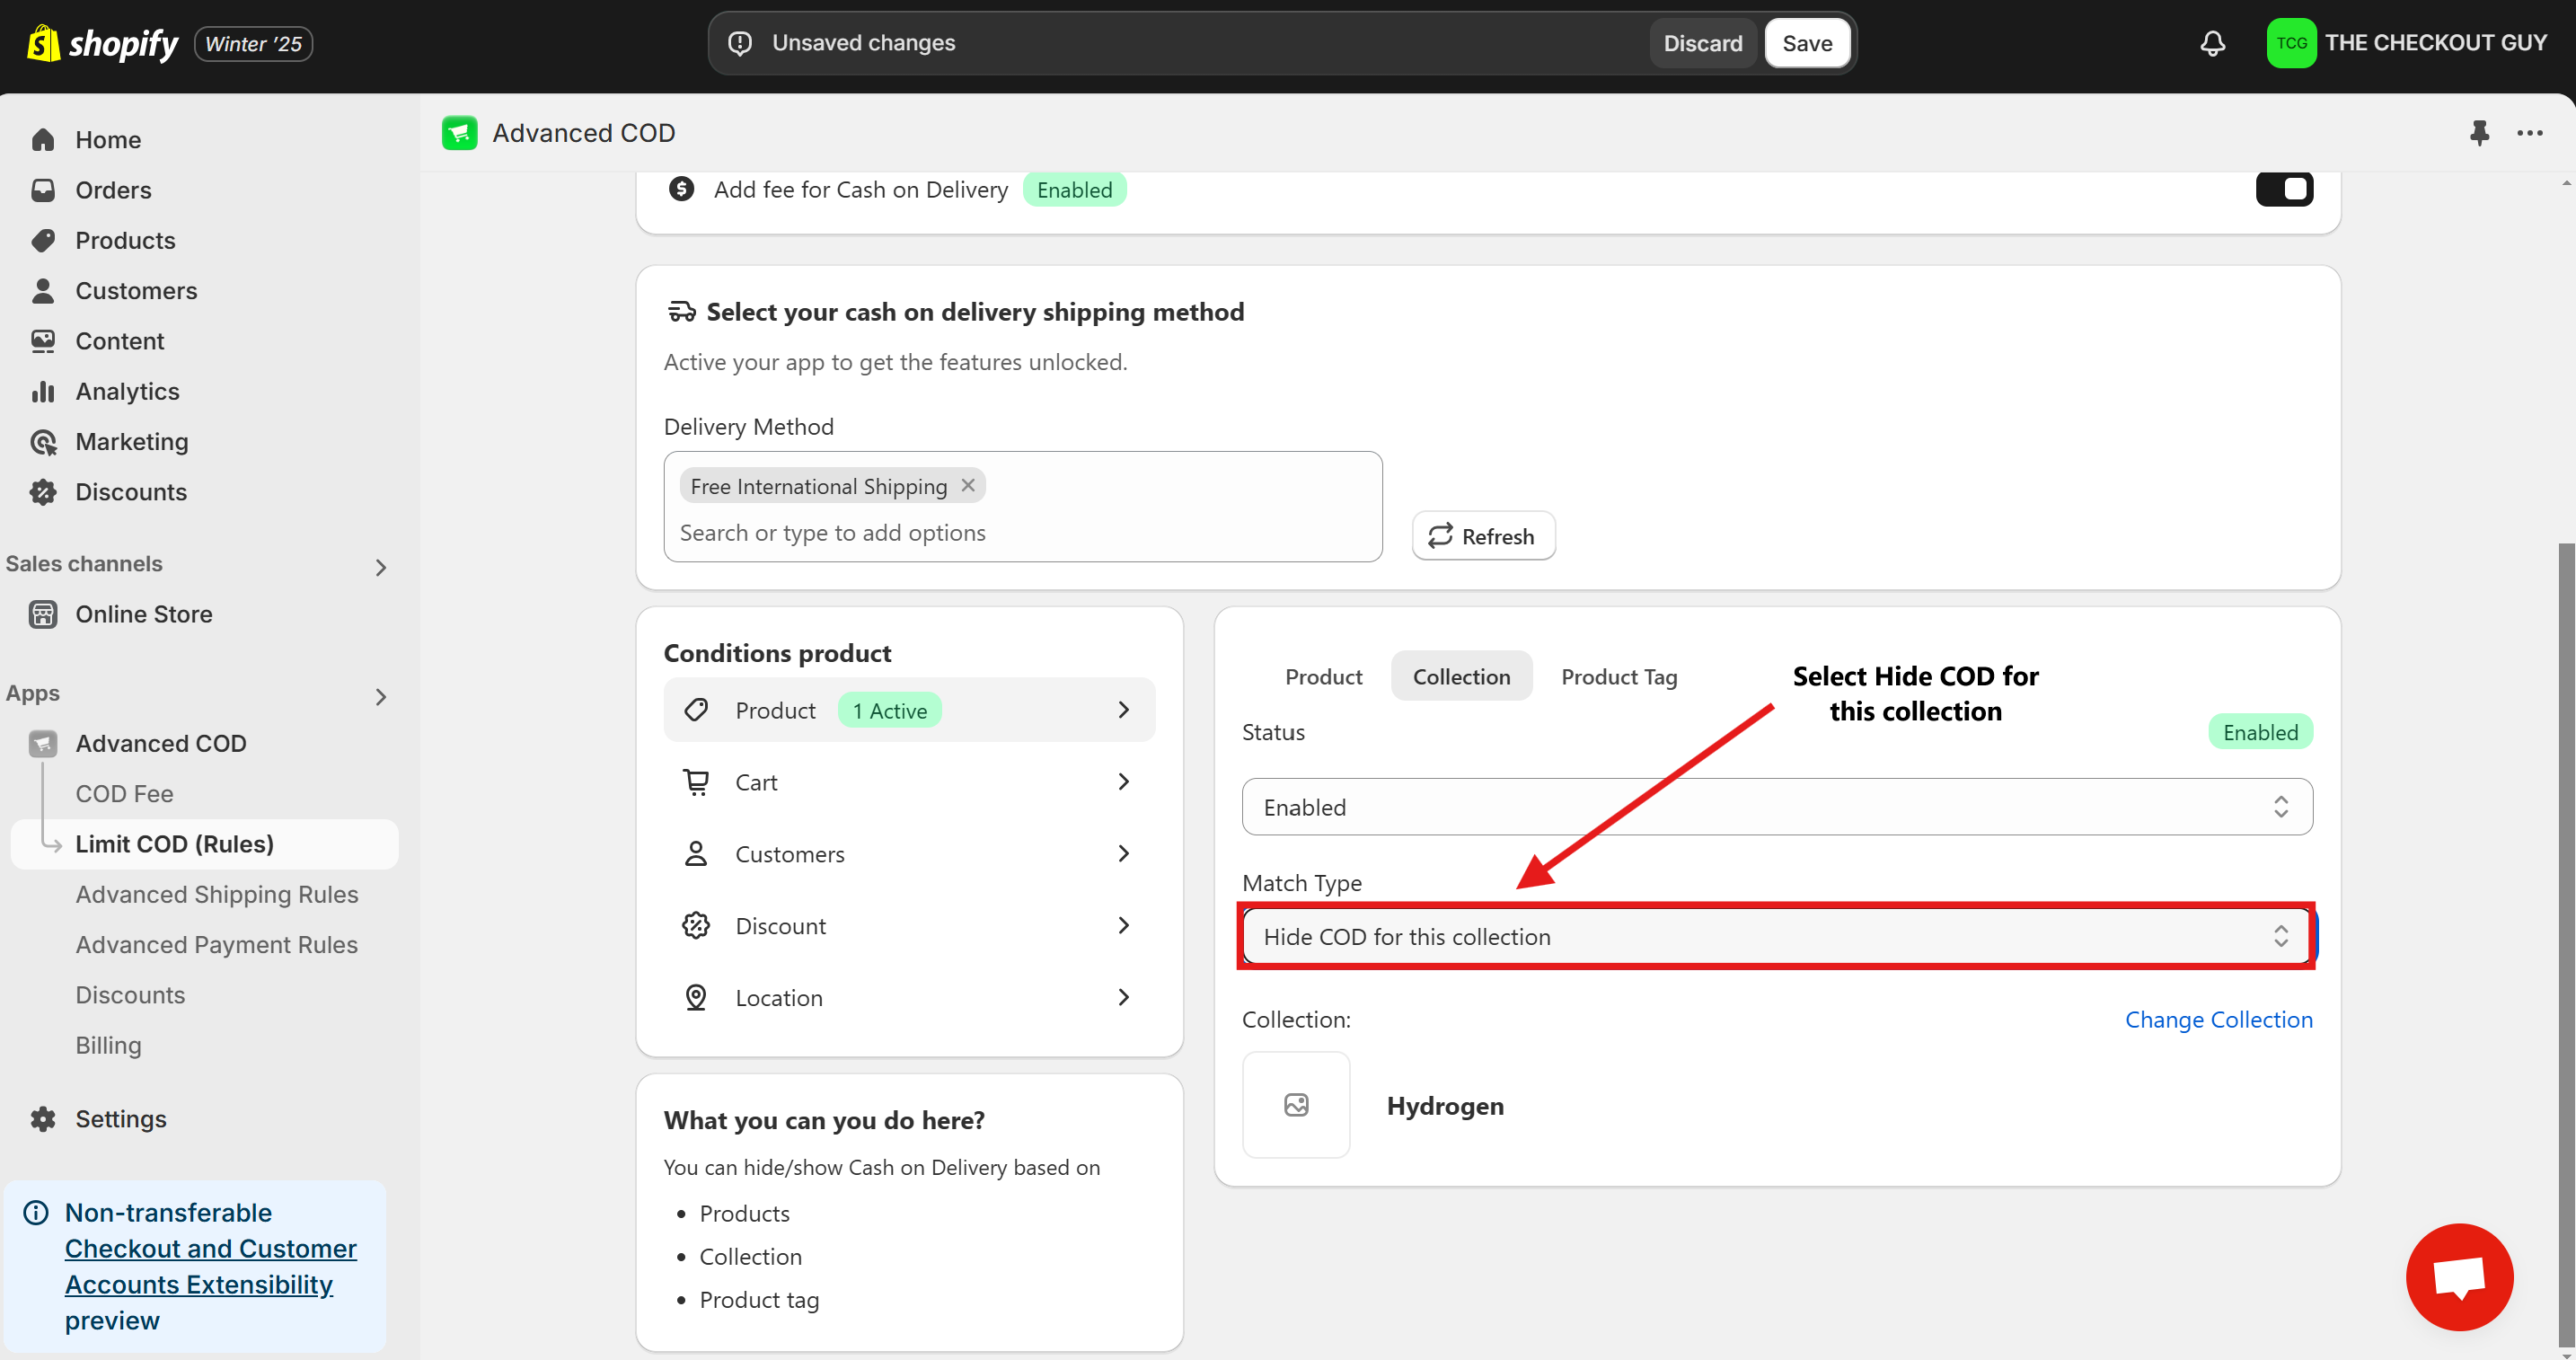Click the Hydrogen collection image placeholder
Viewport: 2576px width, 1360px height.
coord(1296,1104)
